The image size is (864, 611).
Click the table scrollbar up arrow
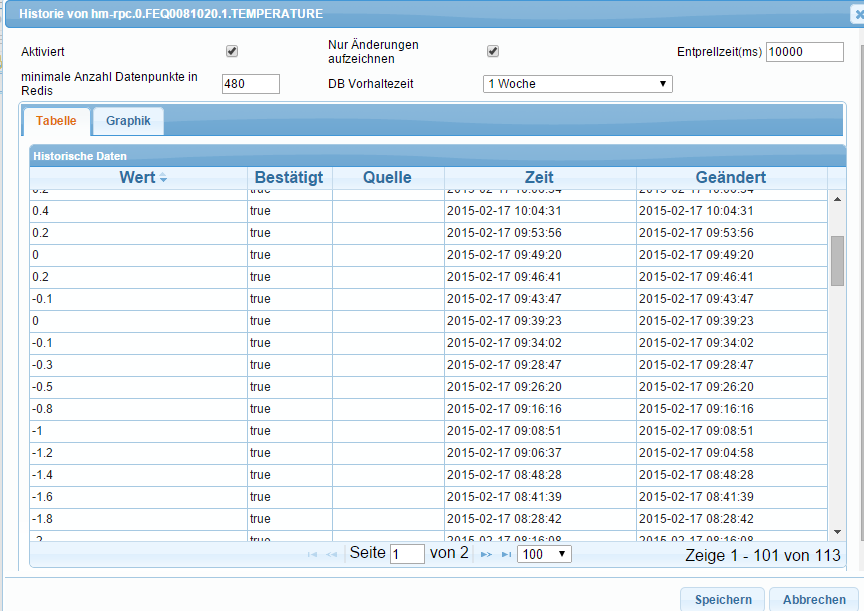(837, 199)
